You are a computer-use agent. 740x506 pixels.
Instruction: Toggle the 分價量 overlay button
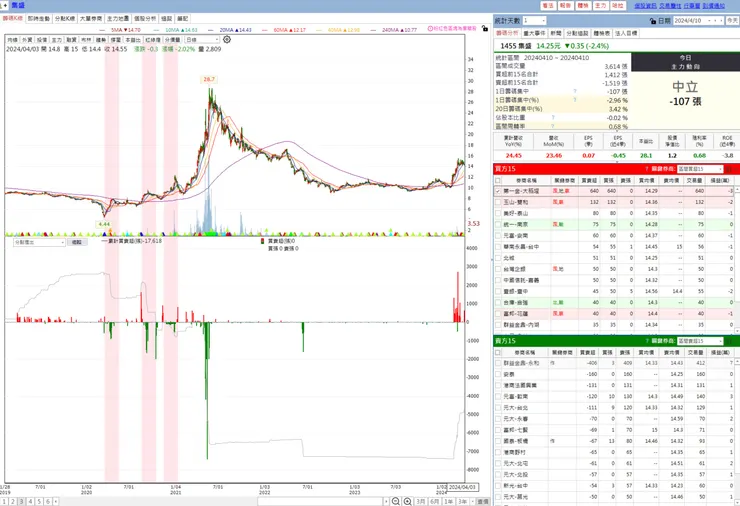click(172, 40)
